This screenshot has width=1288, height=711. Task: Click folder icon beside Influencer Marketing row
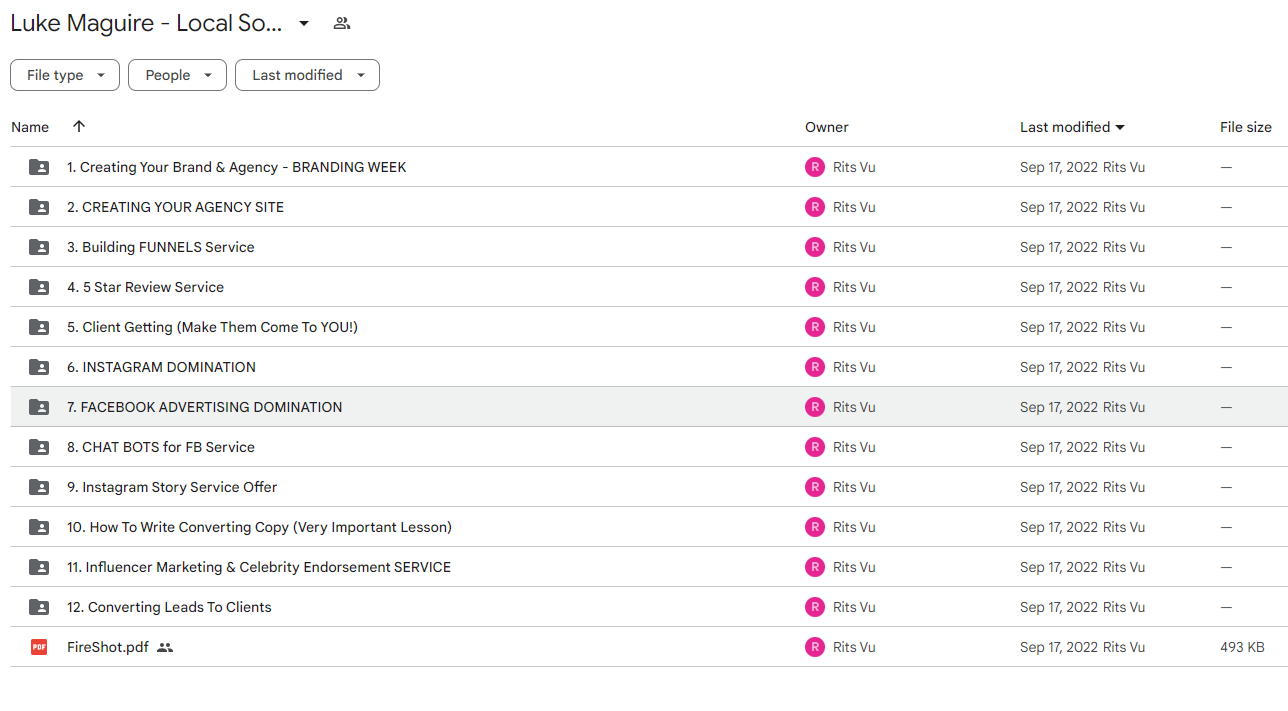[39, 567]
